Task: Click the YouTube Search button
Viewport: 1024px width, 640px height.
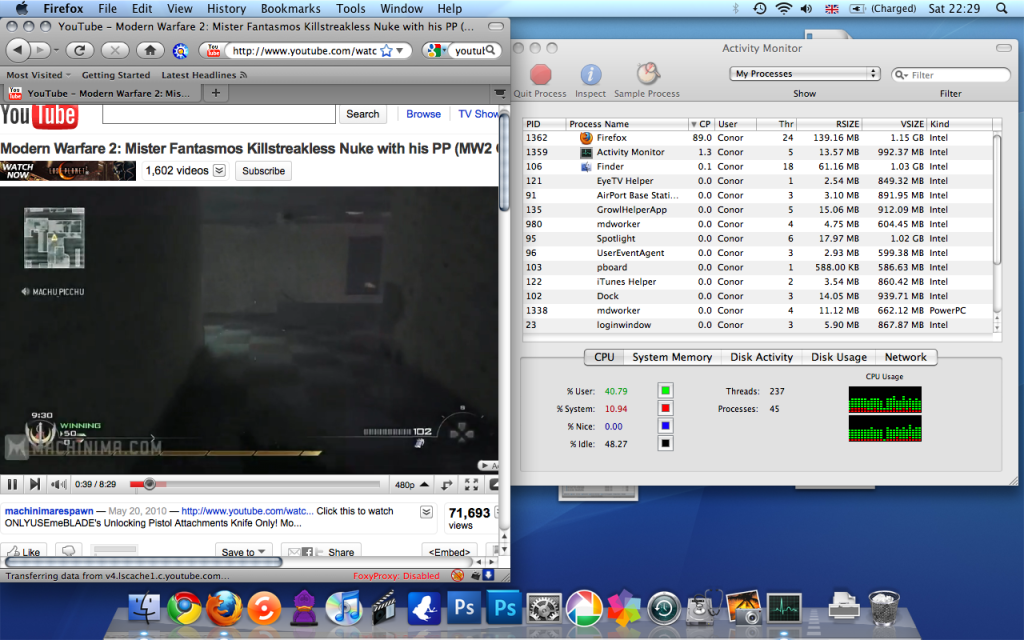Action: coord(362,114)
